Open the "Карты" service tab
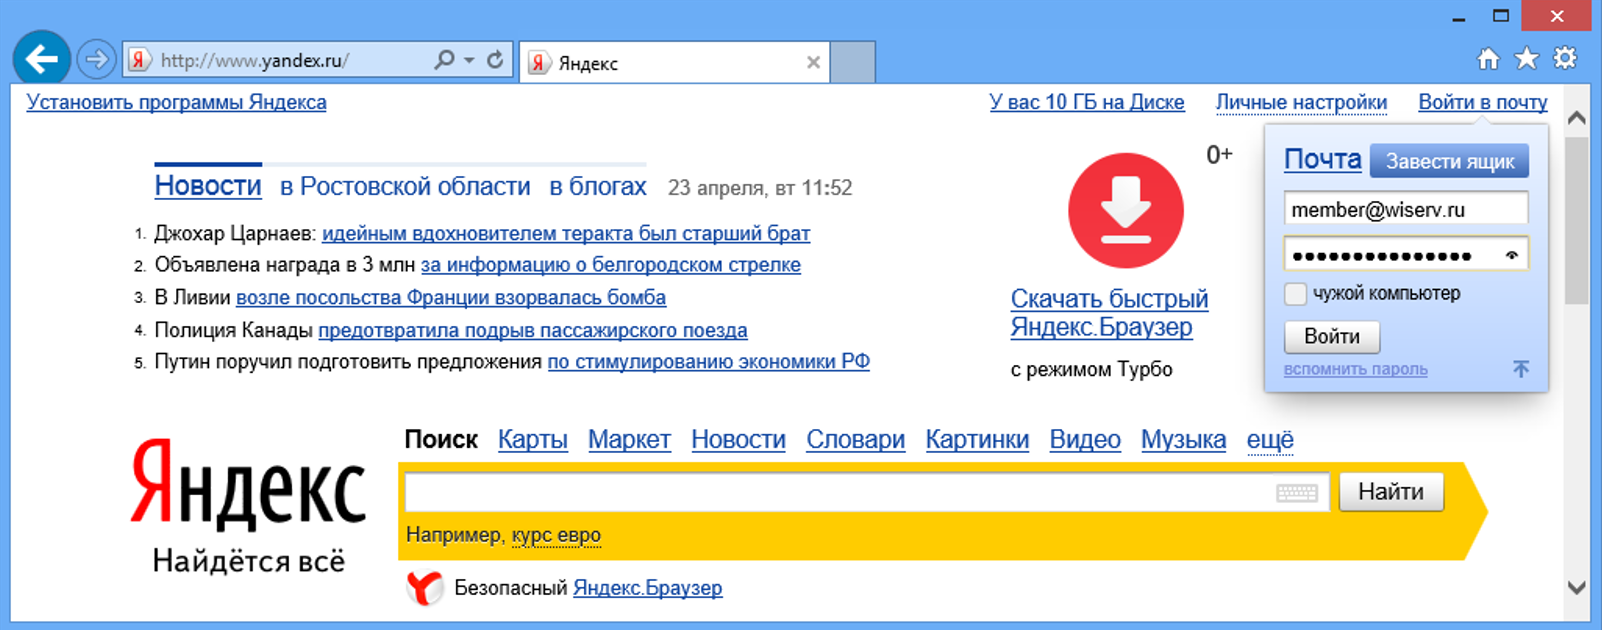The width and height of the screenshot is (1602, 630). (532, 439)
